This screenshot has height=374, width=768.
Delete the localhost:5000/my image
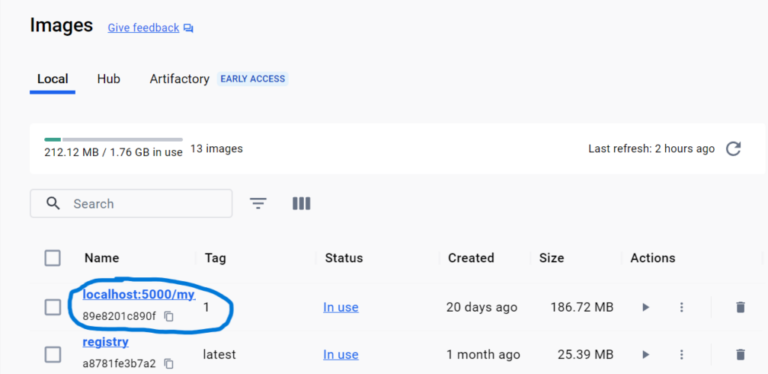click(x=740, y=307)
